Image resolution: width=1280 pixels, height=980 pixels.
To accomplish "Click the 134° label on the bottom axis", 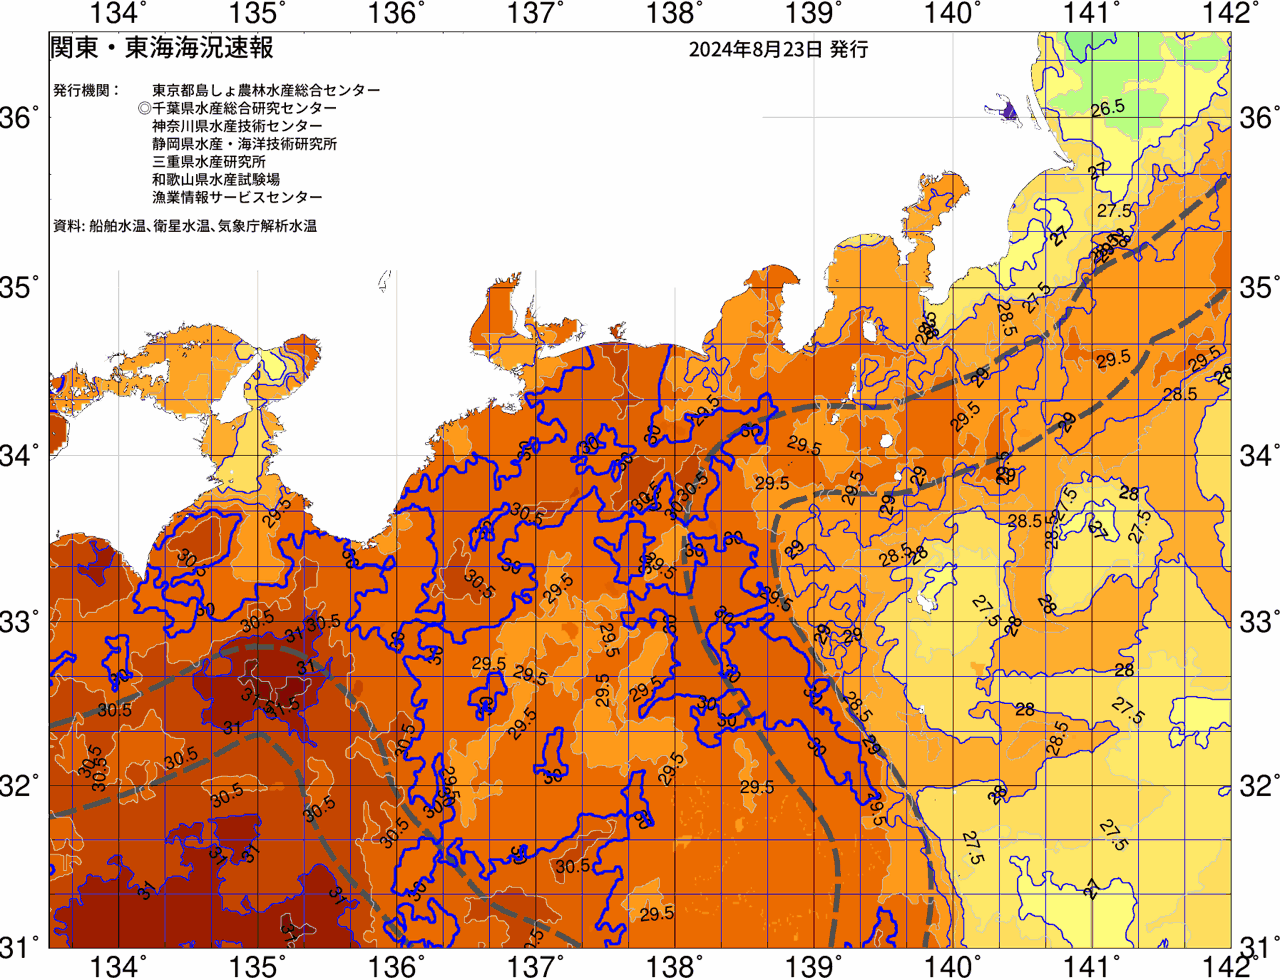I will [x=118, y=966].
